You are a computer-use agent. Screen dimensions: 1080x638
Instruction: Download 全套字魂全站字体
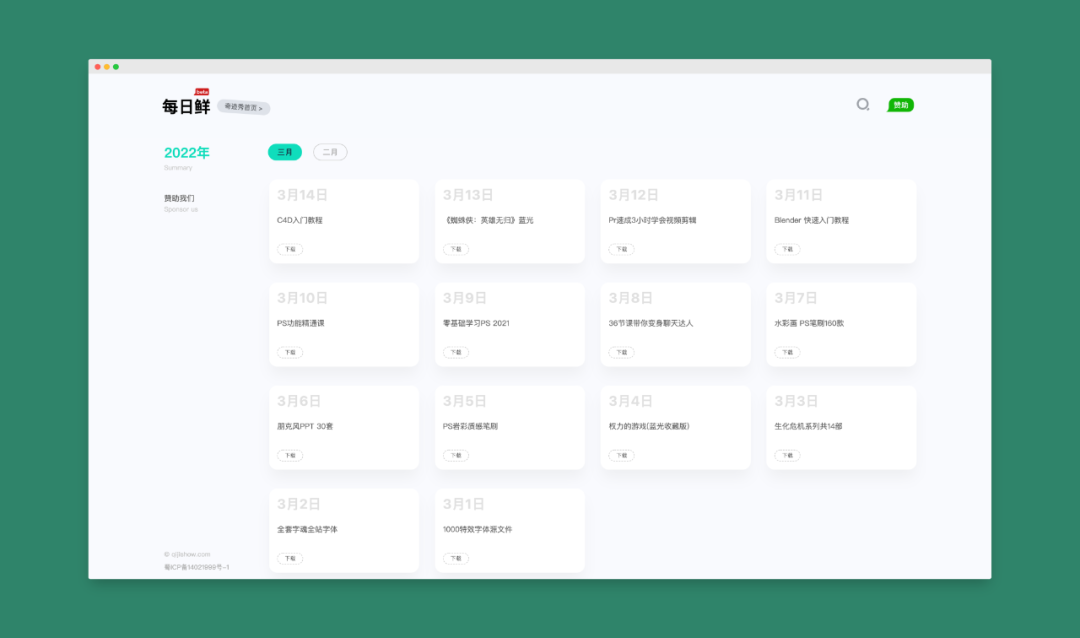click(x=290, y=558)
